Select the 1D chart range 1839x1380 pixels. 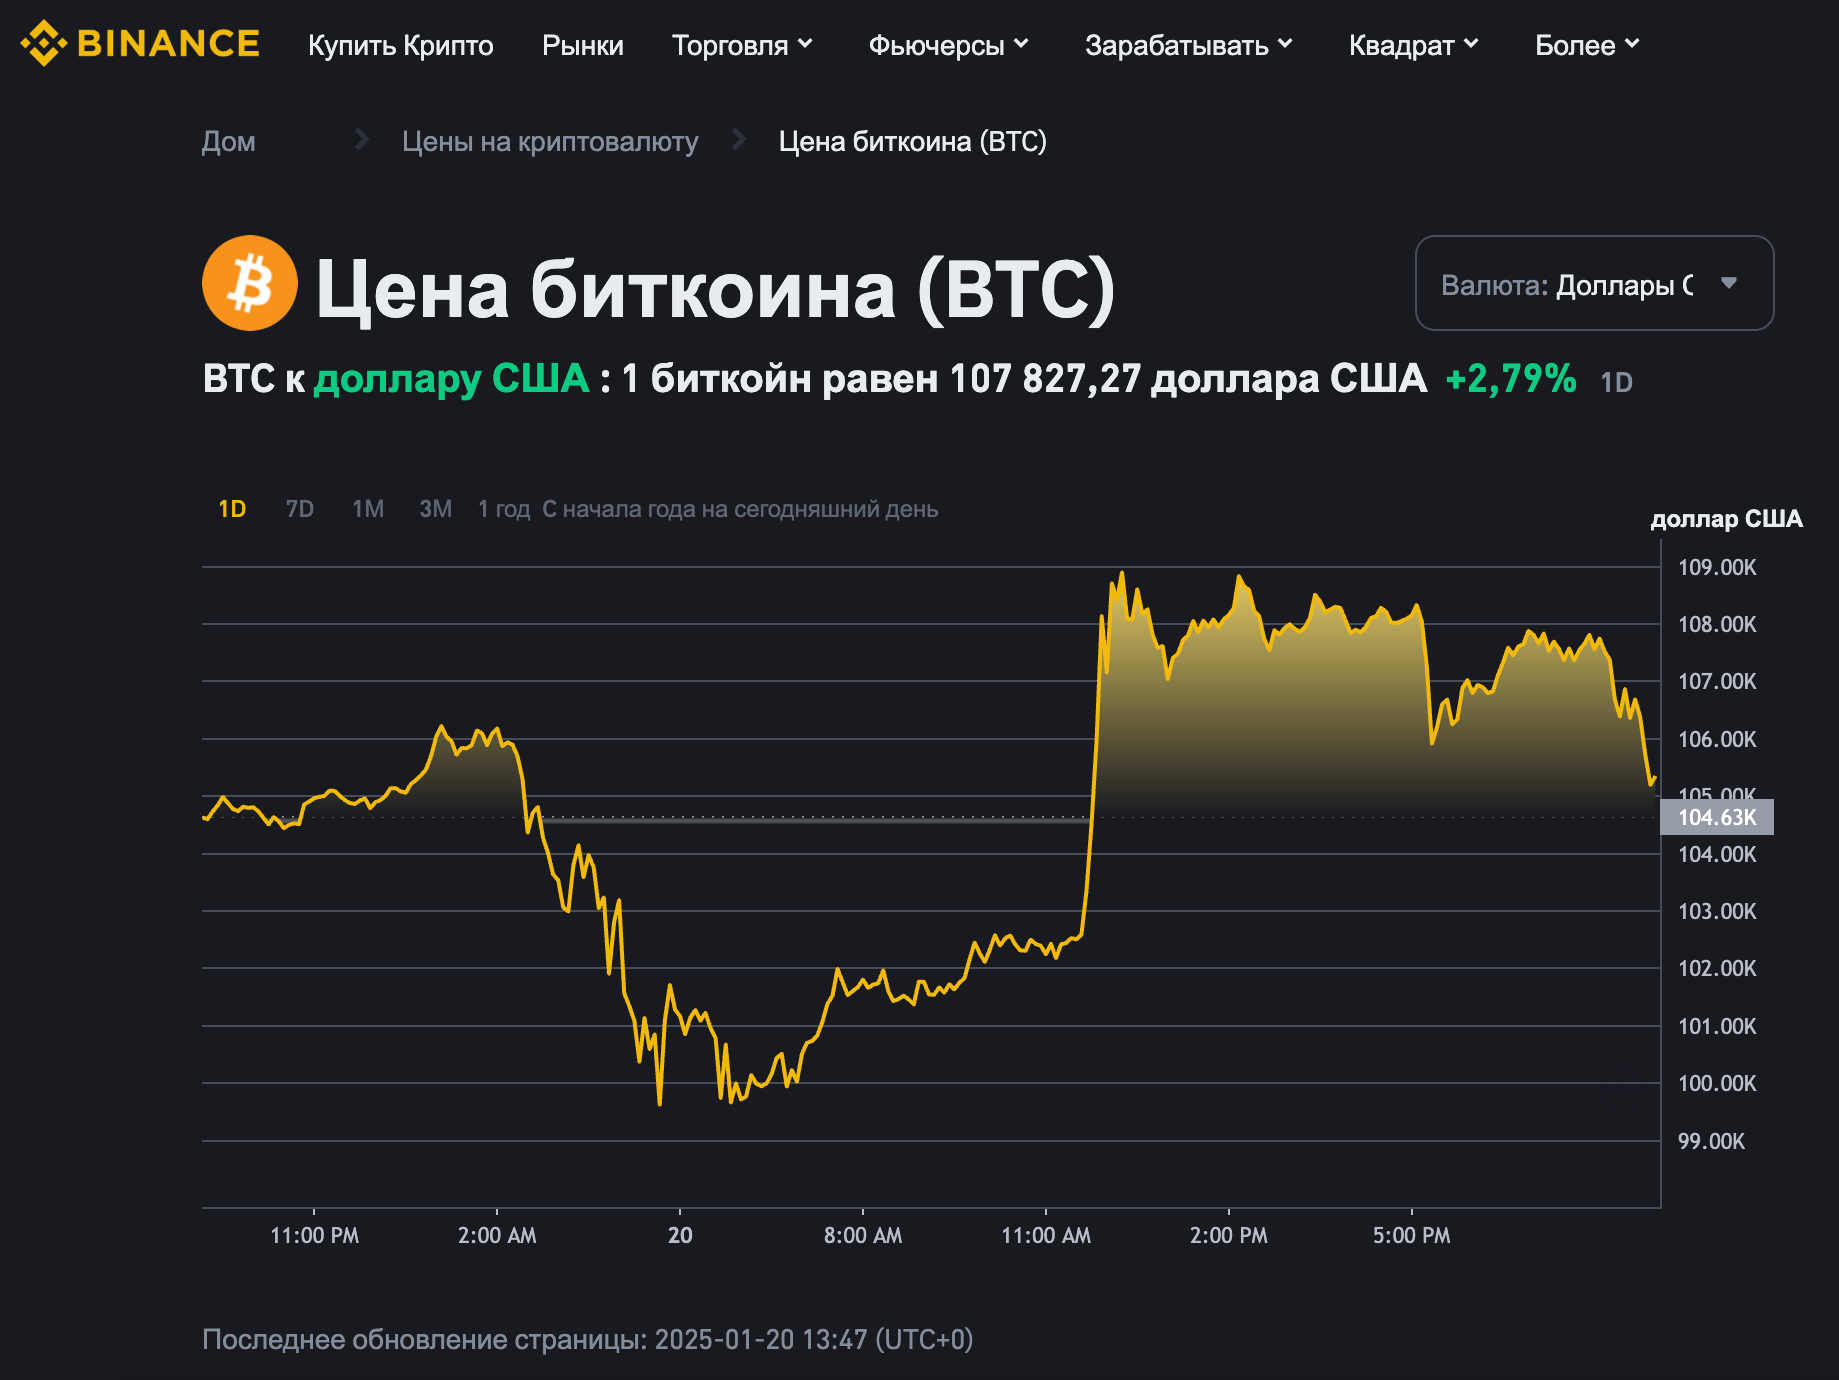coord(232,509)
